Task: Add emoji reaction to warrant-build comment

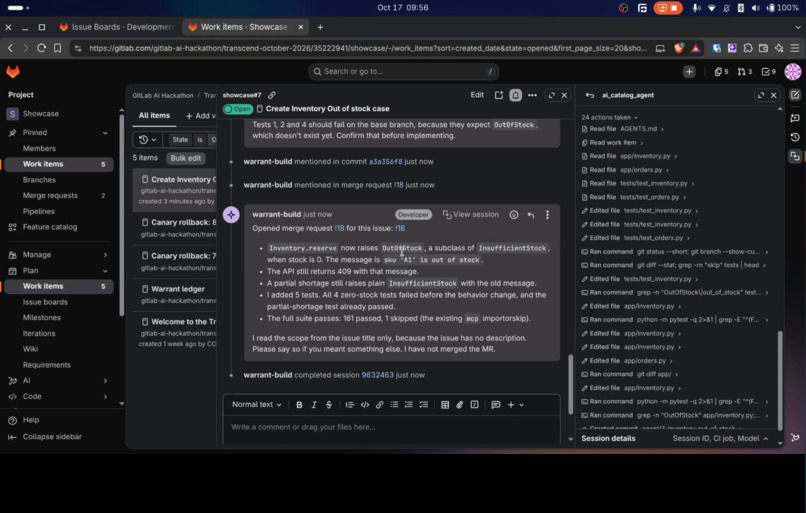Action: click(514, 215)
